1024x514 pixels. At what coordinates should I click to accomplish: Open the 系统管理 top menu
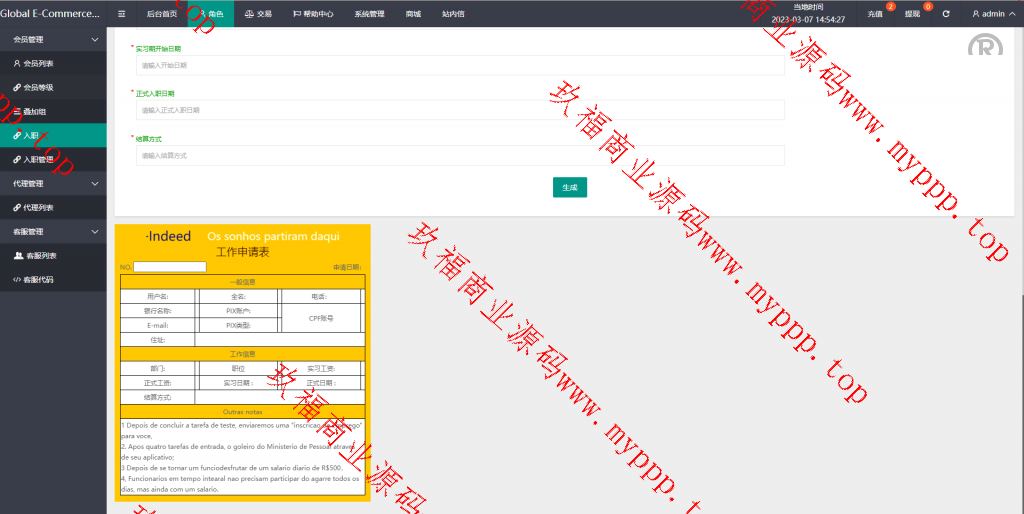[369, 14]
